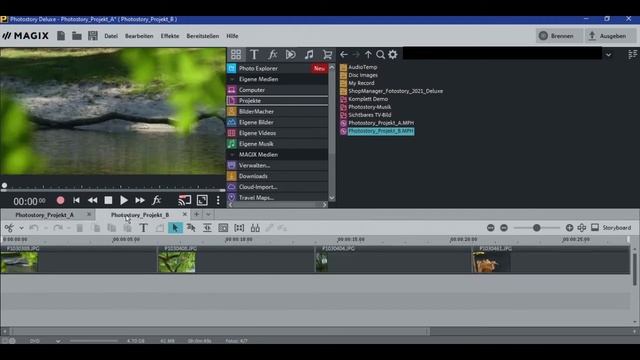Open BilderMacher in the sidebar

(277, 111)
